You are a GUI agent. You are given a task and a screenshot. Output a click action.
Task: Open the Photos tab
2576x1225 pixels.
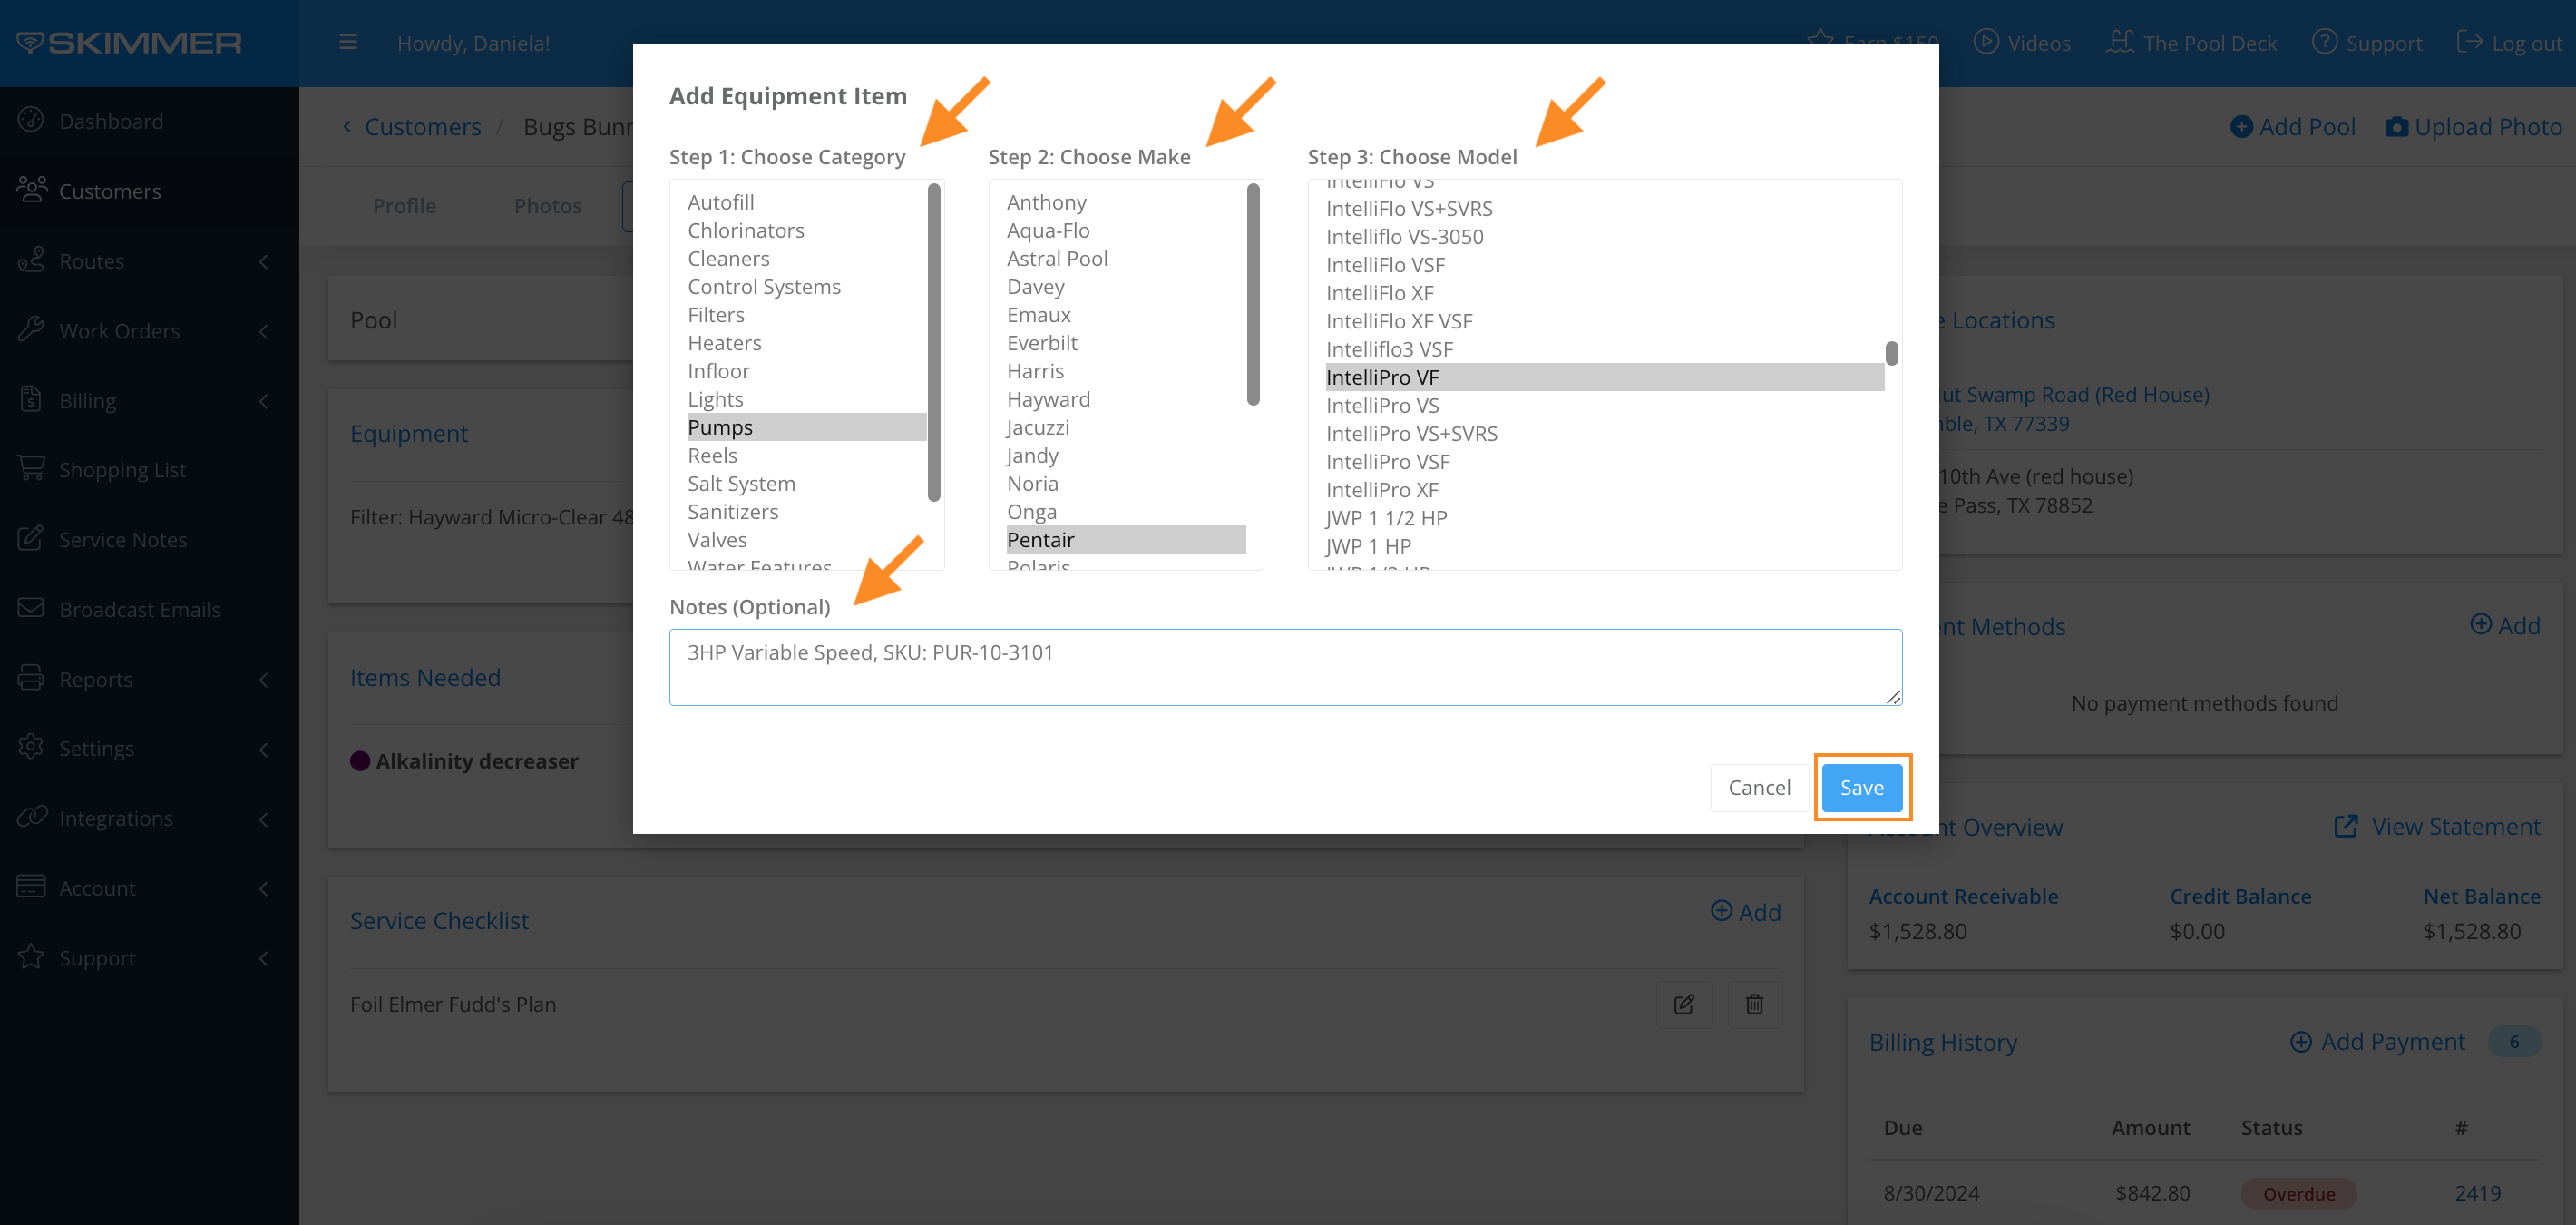click(547, 205)
